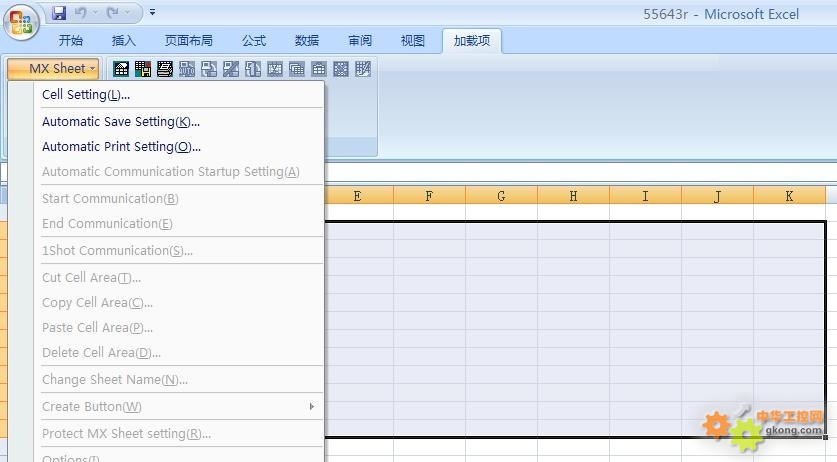
Task: Click Change Sheet Name(N)... menu item
Action: tap(181, 380)
